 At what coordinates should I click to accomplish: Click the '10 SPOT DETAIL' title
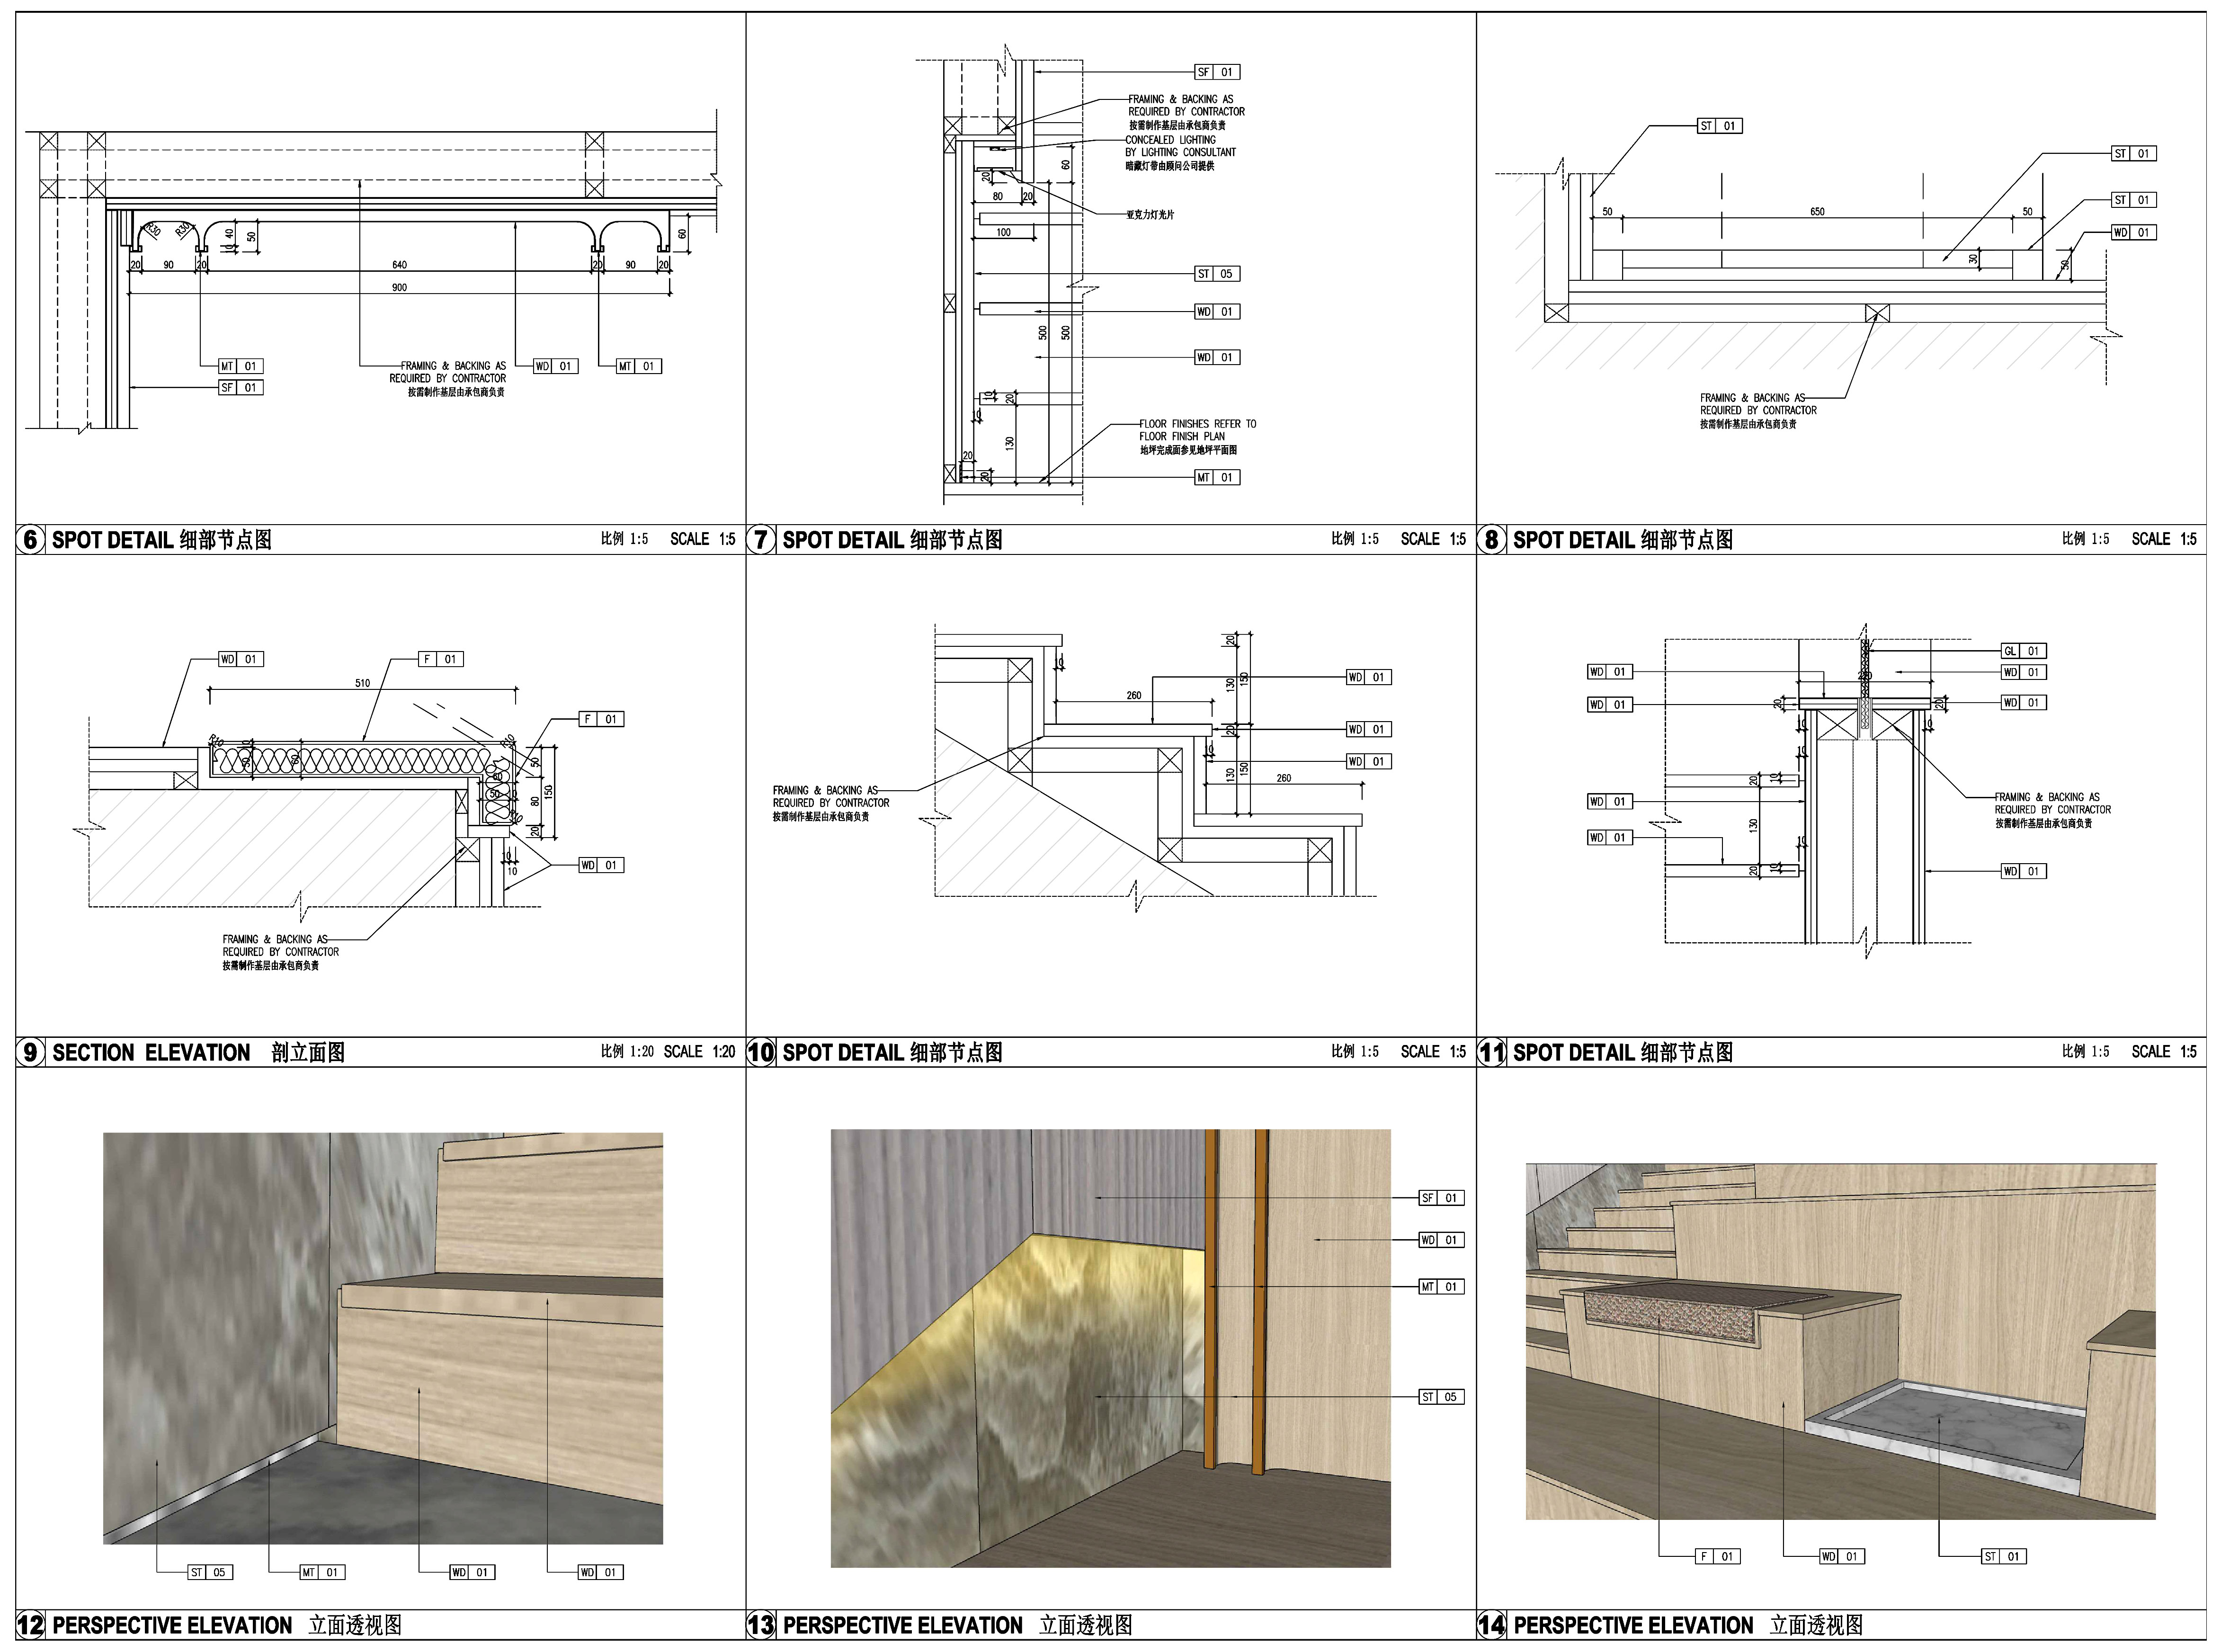tap(876, 1053)
